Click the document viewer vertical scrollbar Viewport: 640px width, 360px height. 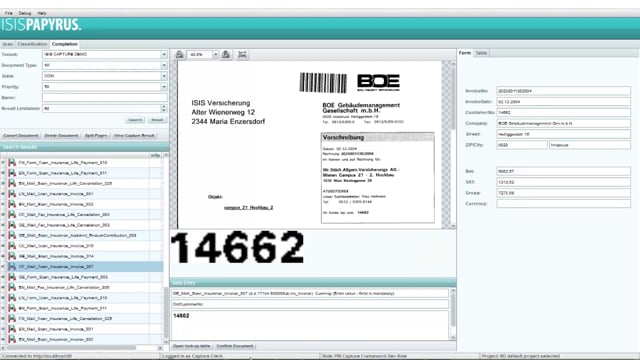[453, 144]
